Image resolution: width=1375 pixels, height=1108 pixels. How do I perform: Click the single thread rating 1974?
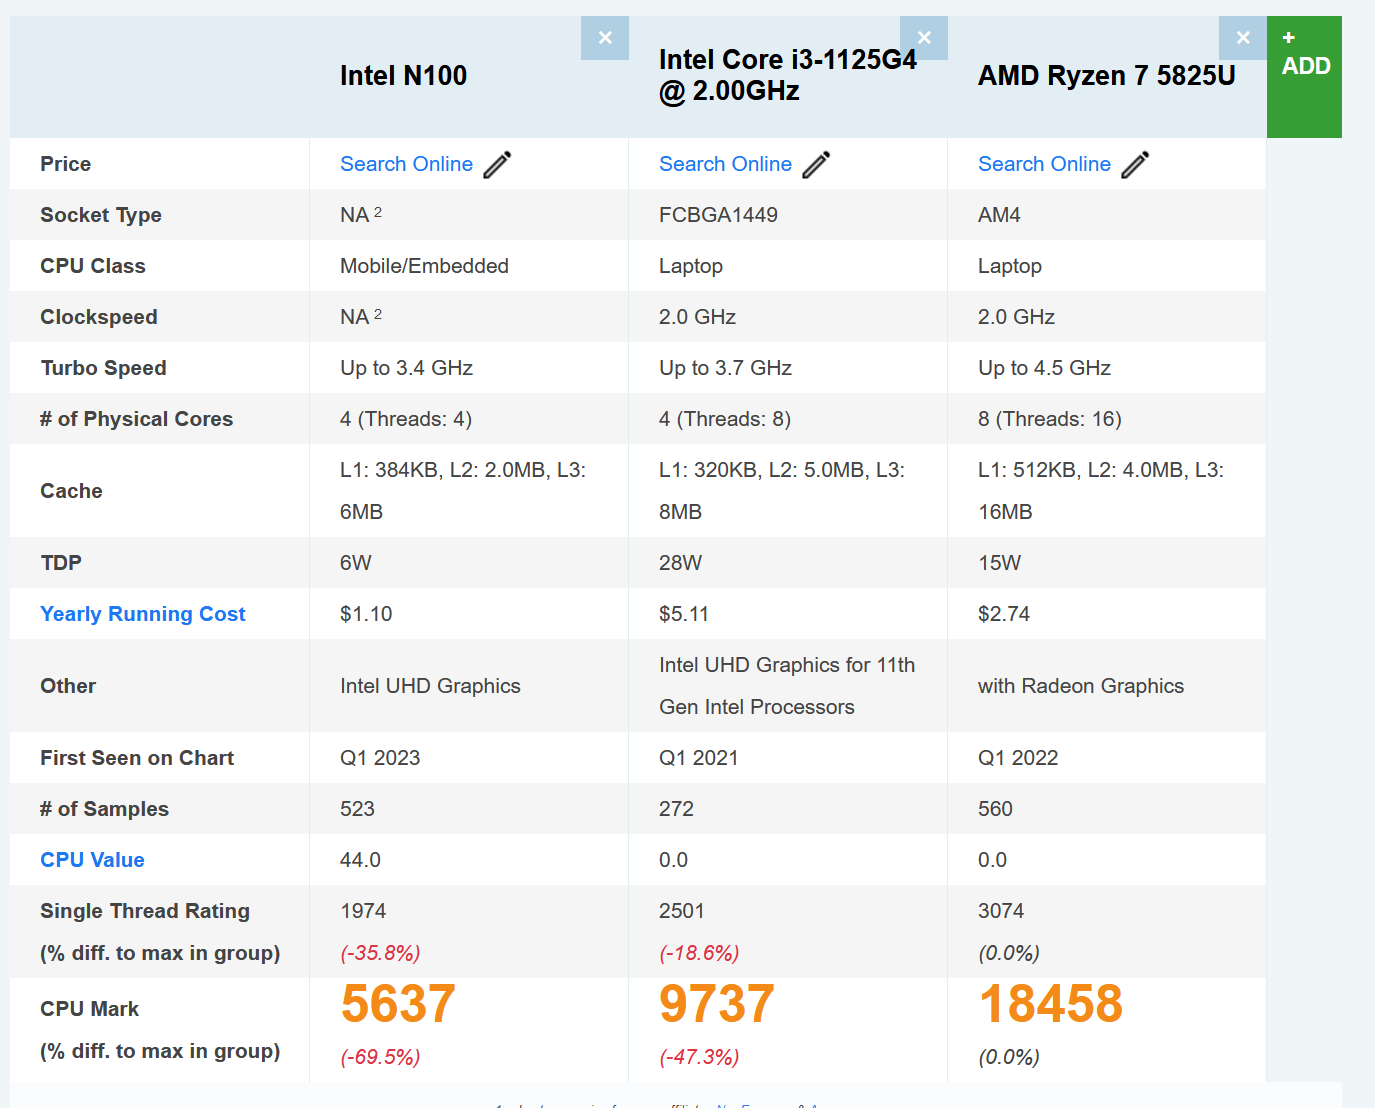coord(363,911)
